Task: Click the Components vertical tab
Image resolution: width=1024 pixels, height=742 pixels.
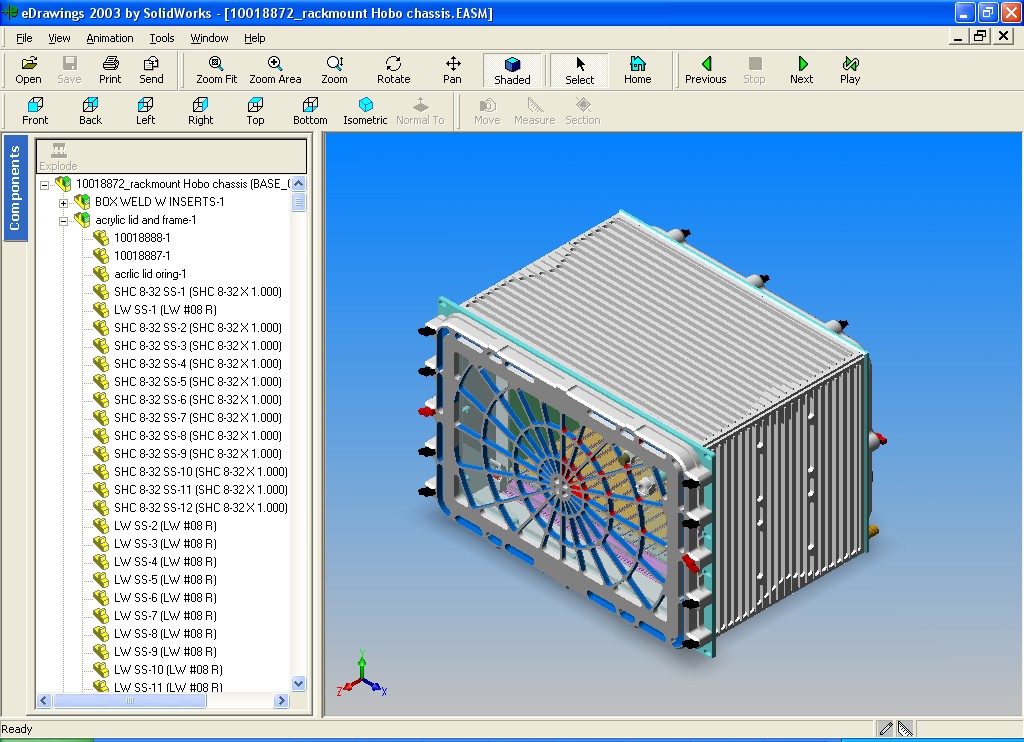Action: [x=15, y=188]
